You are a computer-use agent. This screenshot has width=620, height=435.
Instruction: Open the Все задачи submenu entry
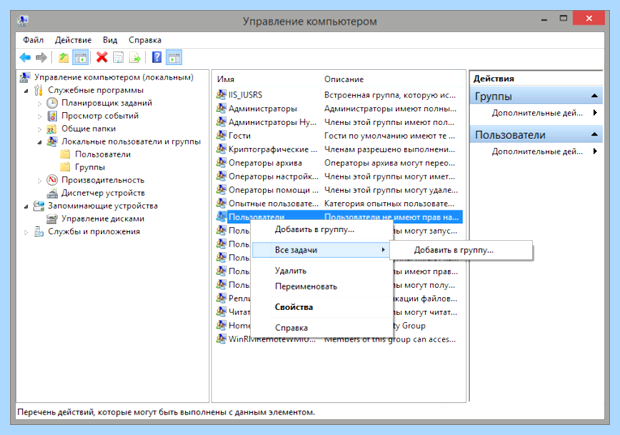[x=320, y=250]
